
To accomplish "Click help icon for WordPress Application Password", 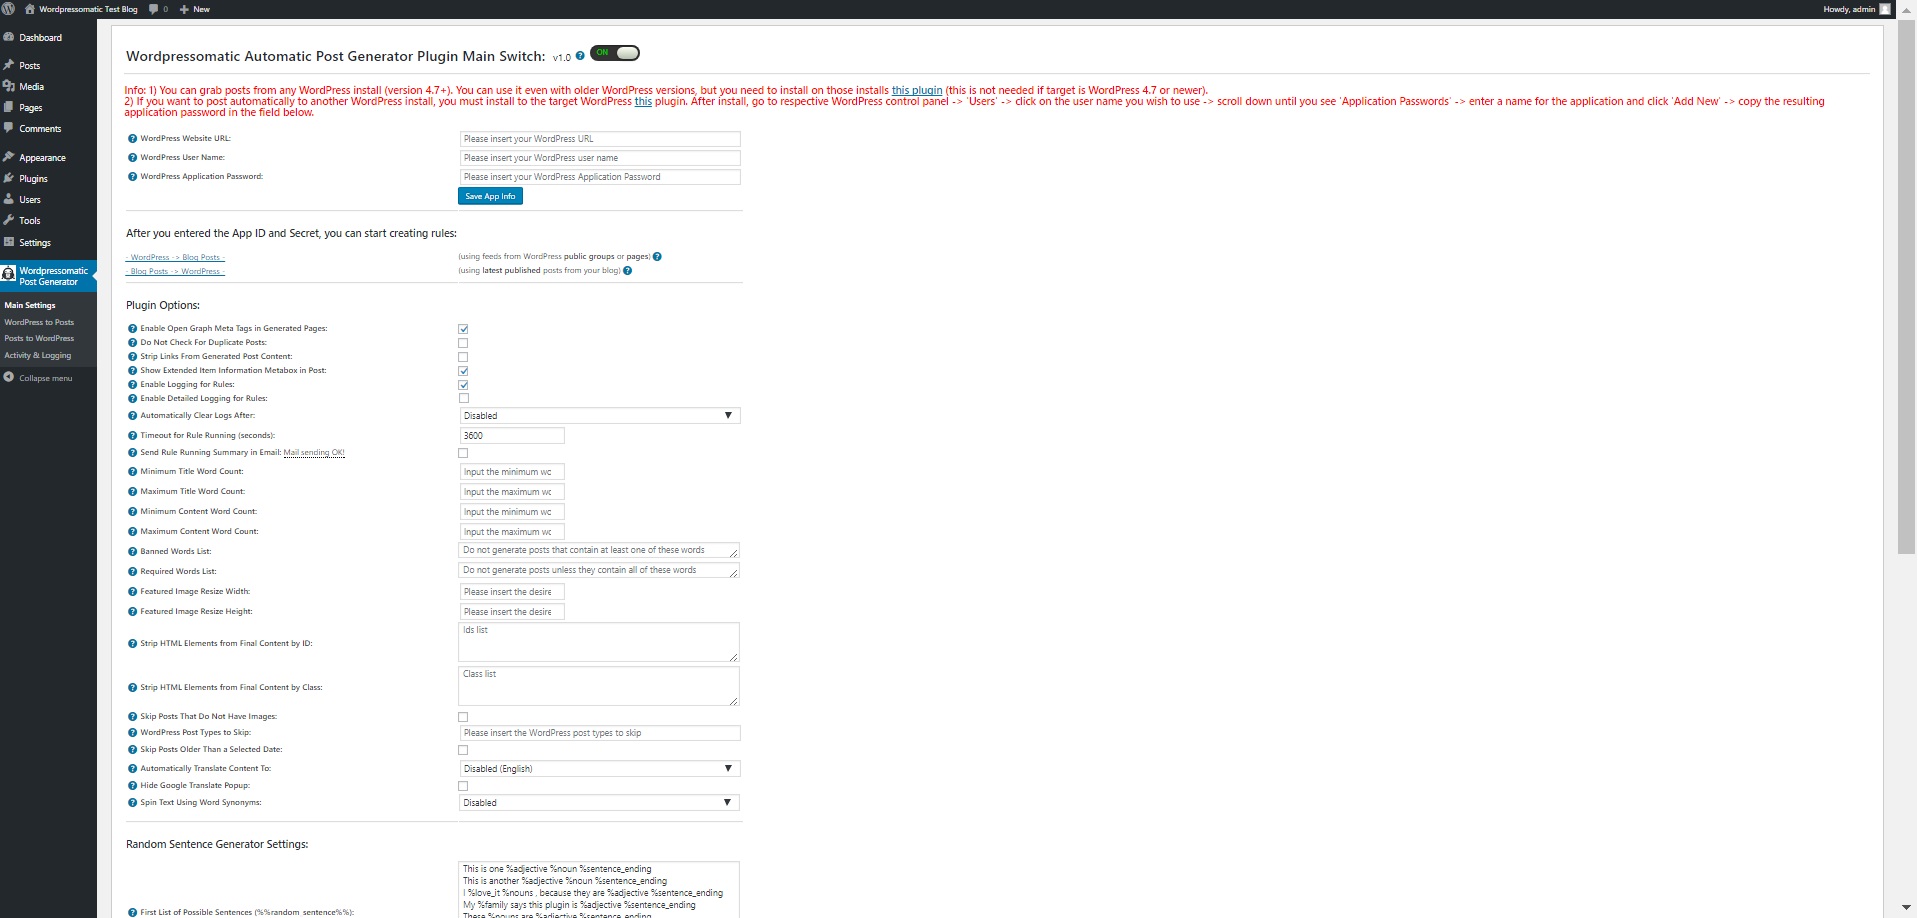I will pos(132,177).
